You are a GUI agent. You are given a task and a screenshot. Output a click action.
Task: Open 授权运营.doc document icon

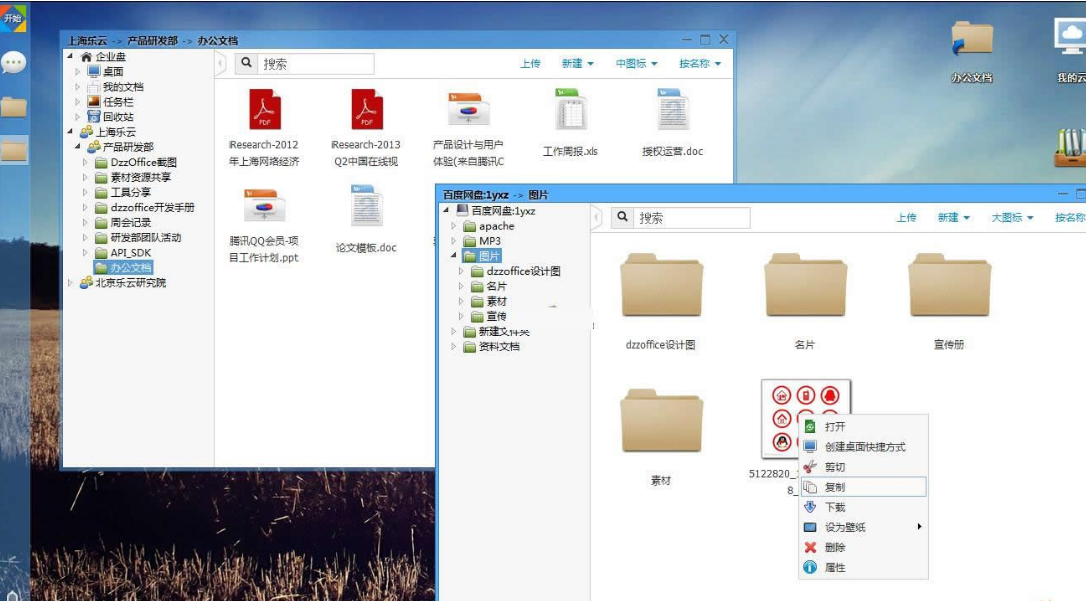point(673,109)
